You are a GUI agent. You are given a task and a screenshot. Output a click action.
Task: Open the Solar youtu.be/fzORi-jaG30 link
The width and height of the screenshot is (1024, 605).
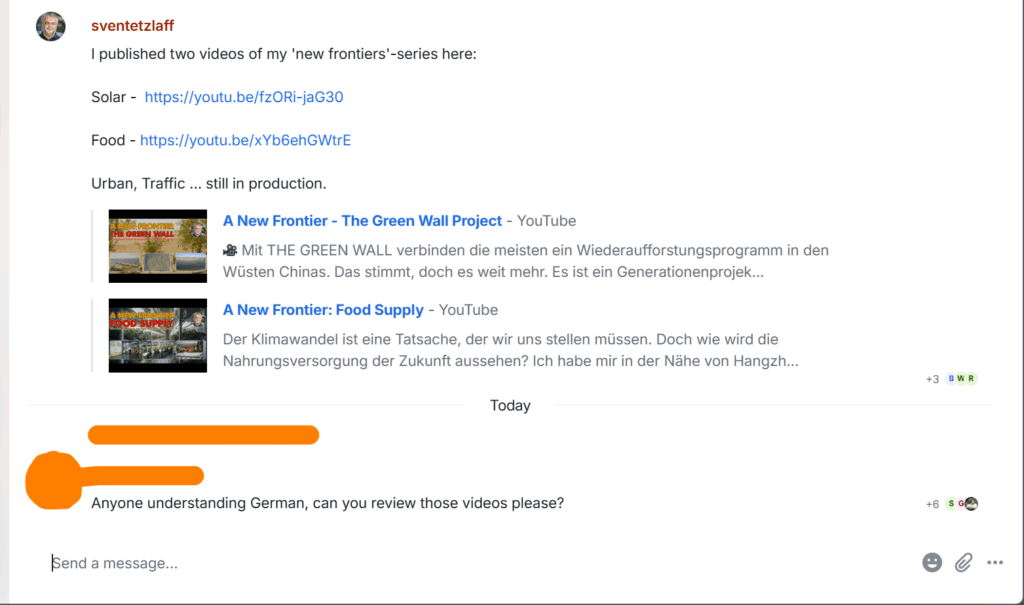[244, 97]
